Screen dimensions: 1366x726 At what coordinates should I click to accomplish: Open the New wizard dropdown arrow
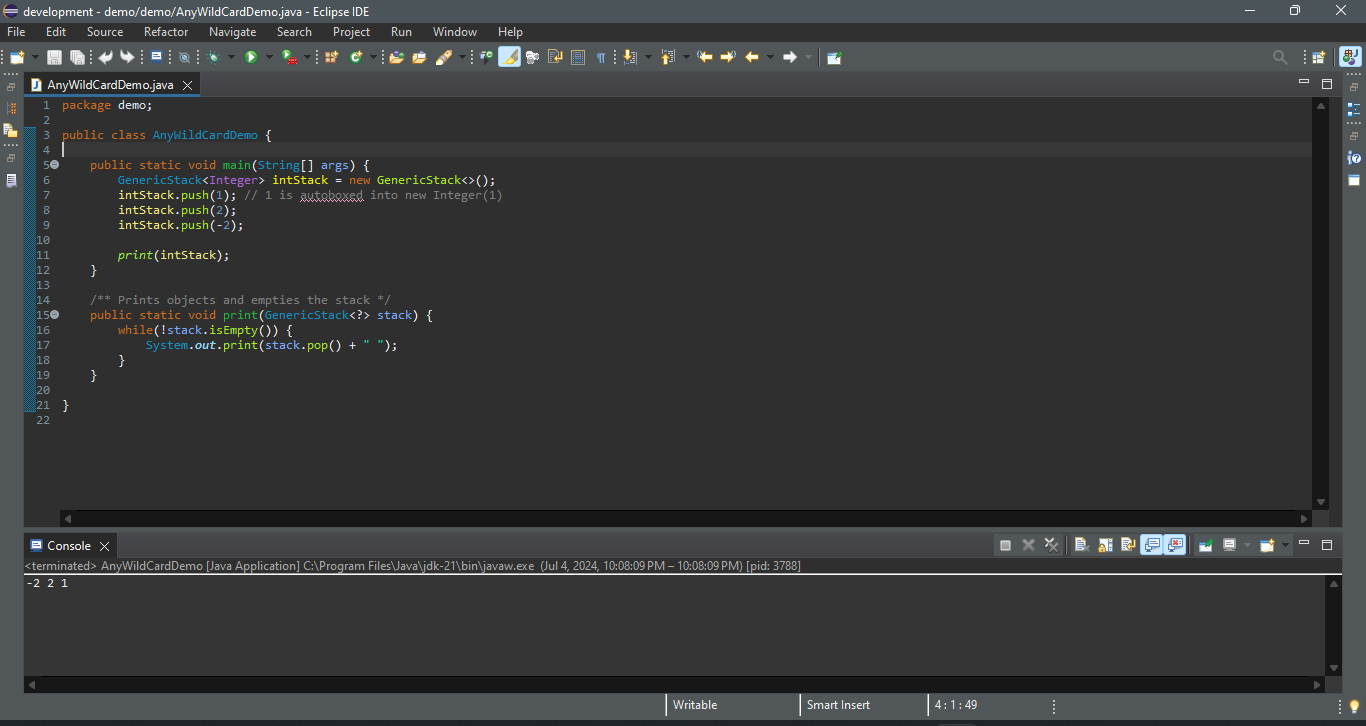coord(36,58)
